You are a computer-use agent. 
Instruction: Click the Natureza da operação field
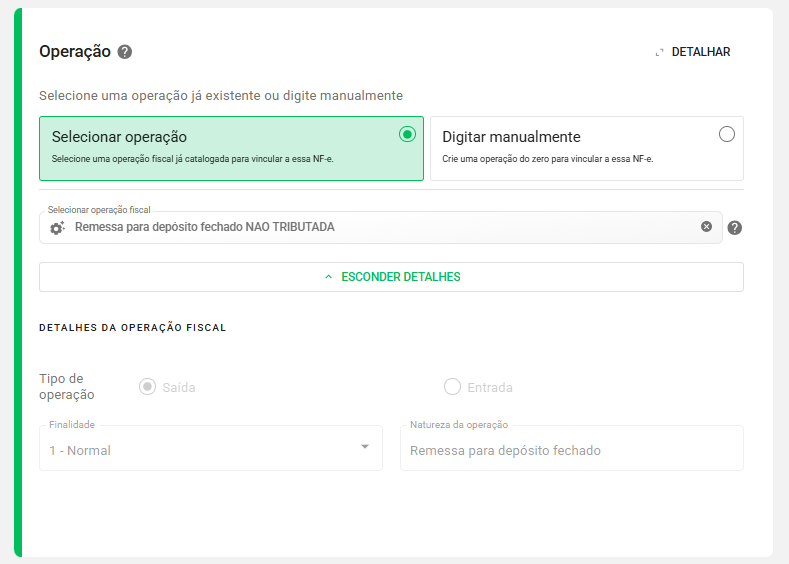click(x=571, y=450)
